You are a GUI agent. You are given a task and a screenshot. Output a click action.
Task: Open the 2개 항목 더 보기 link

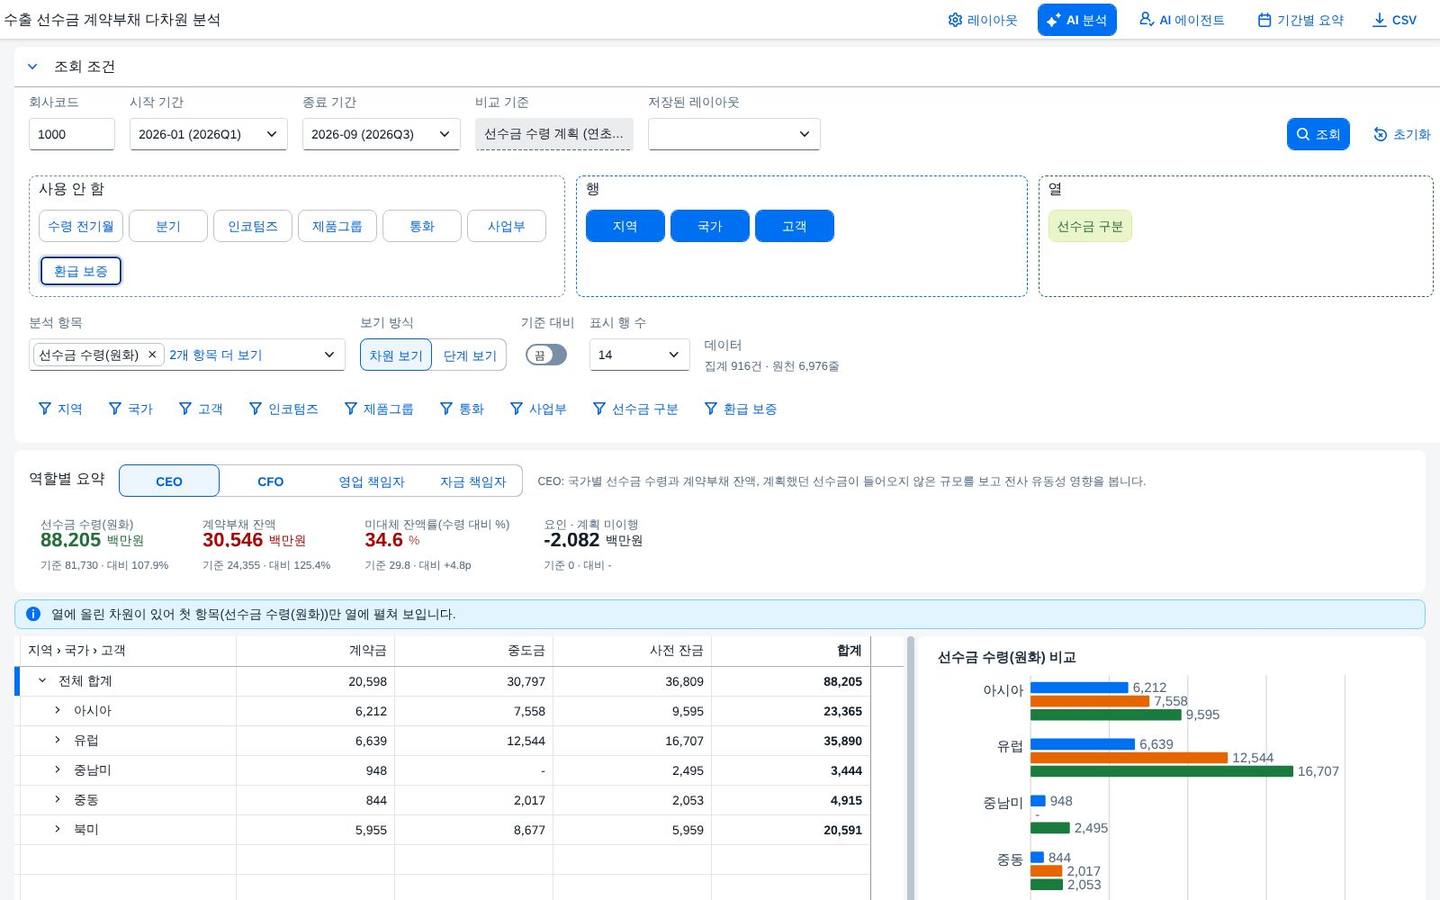[215, 355]
